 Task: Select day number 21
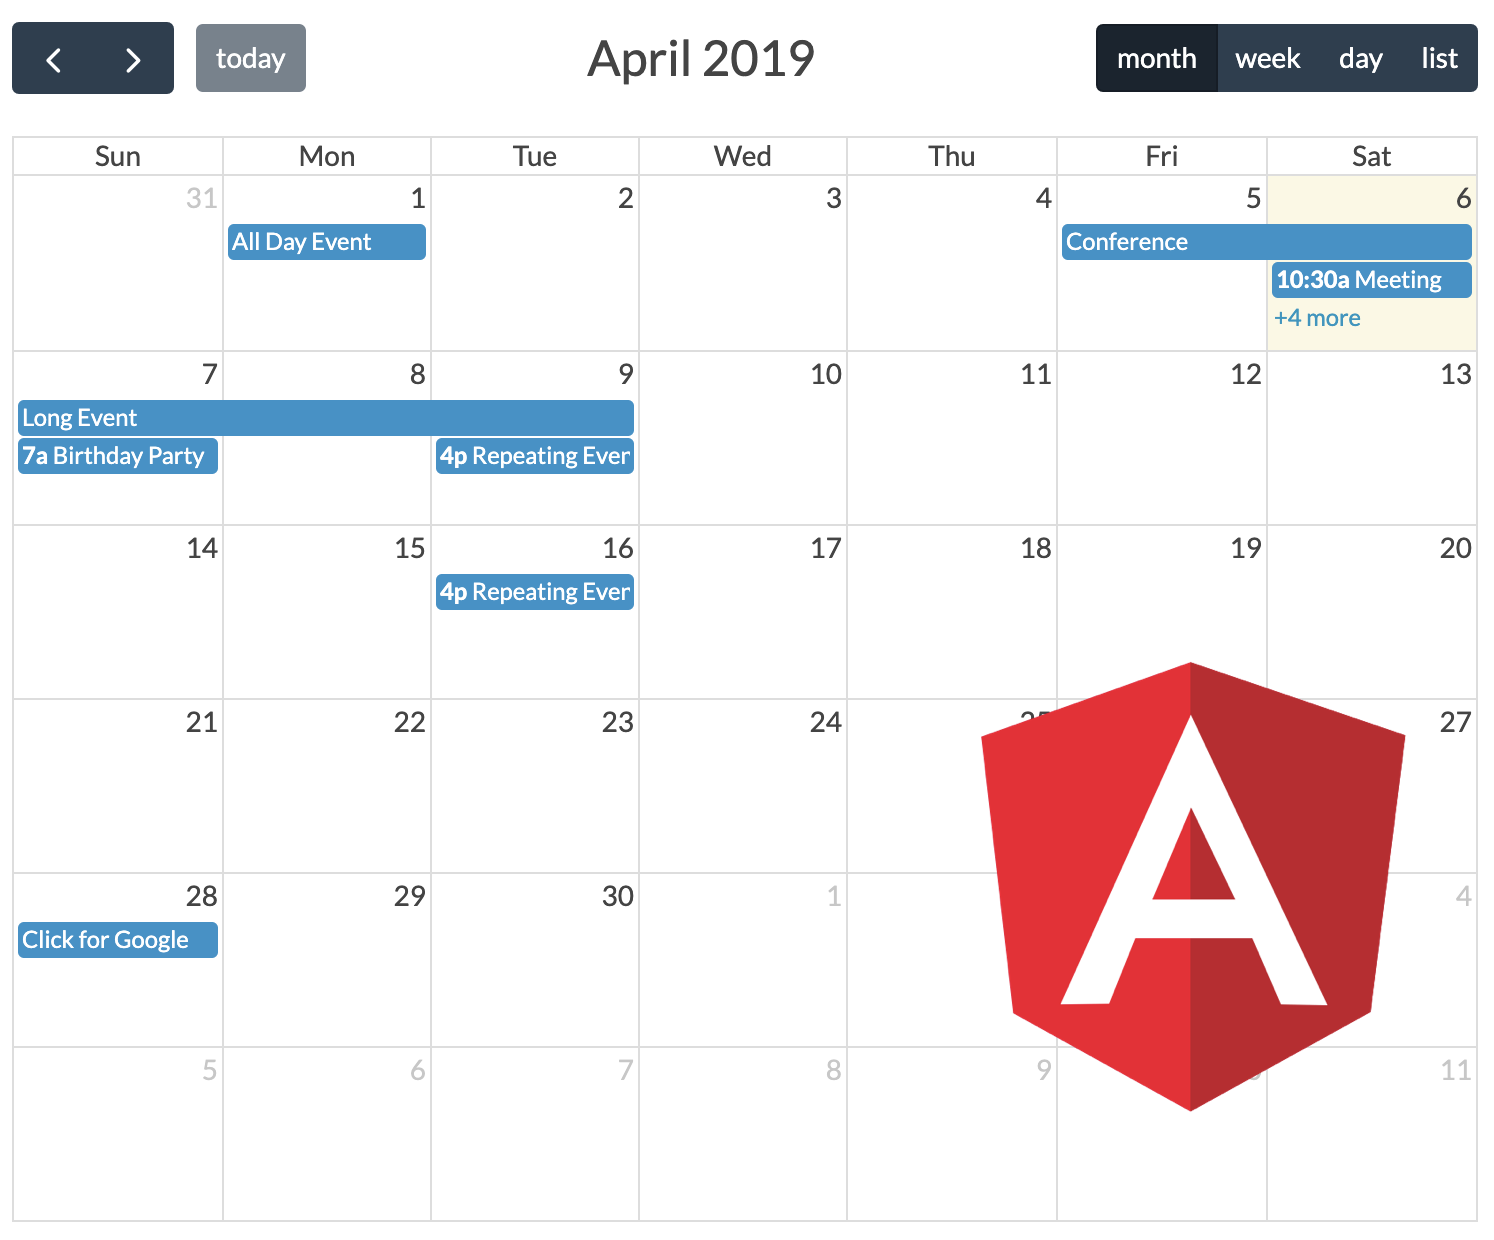point(202,722)
